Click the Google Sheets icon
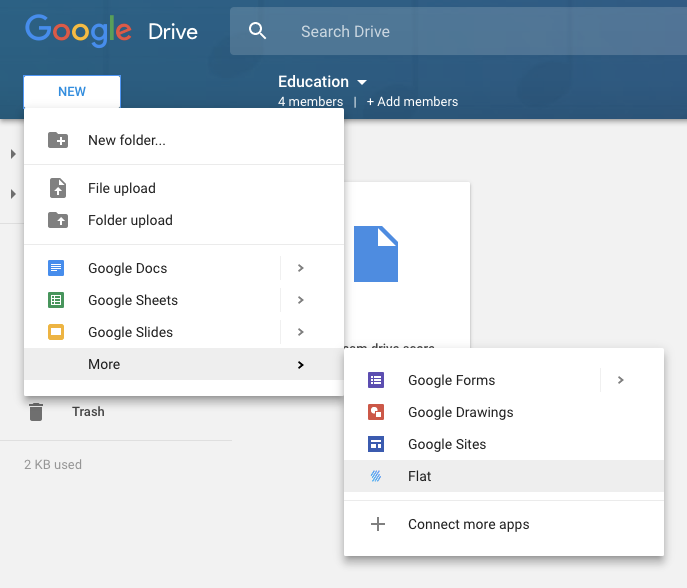 point(56,300)
